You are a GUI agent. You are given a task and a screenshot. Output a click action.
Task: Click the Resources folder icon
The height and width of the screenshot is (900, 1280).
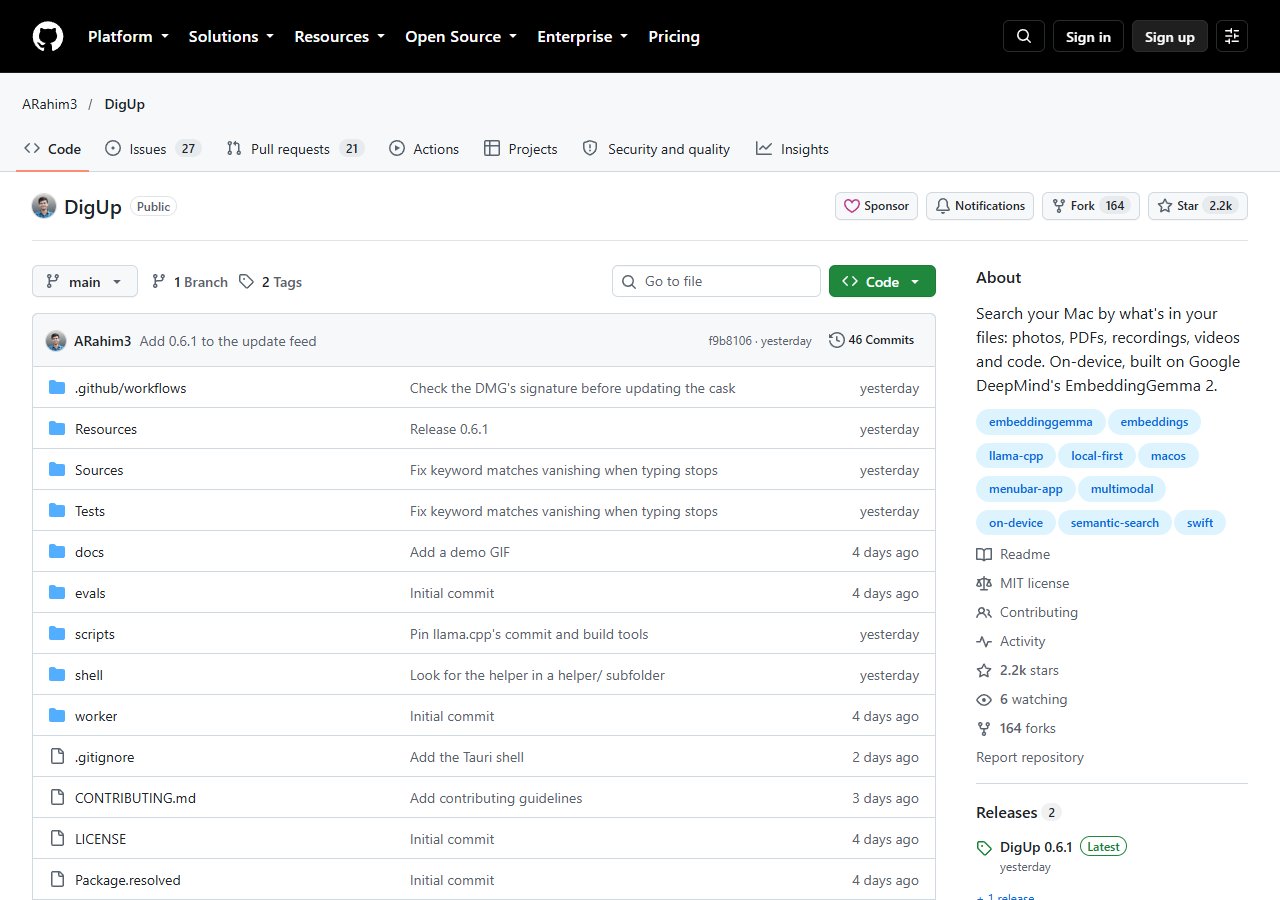point(57,429)
